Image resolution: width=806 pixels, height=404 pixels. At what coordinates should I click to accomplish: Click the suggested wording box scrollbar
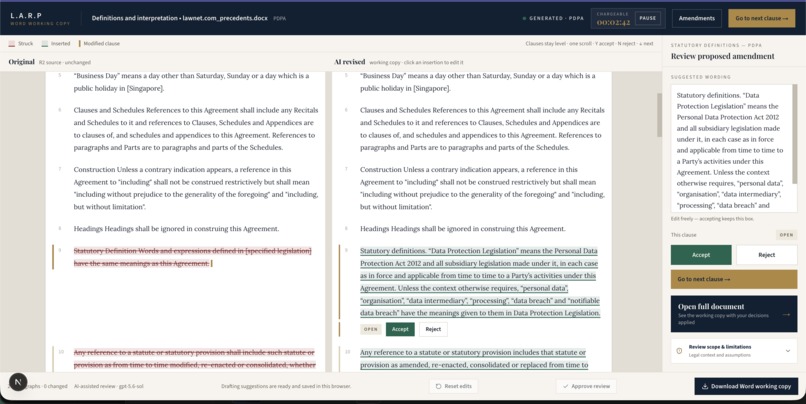point(795,134)
